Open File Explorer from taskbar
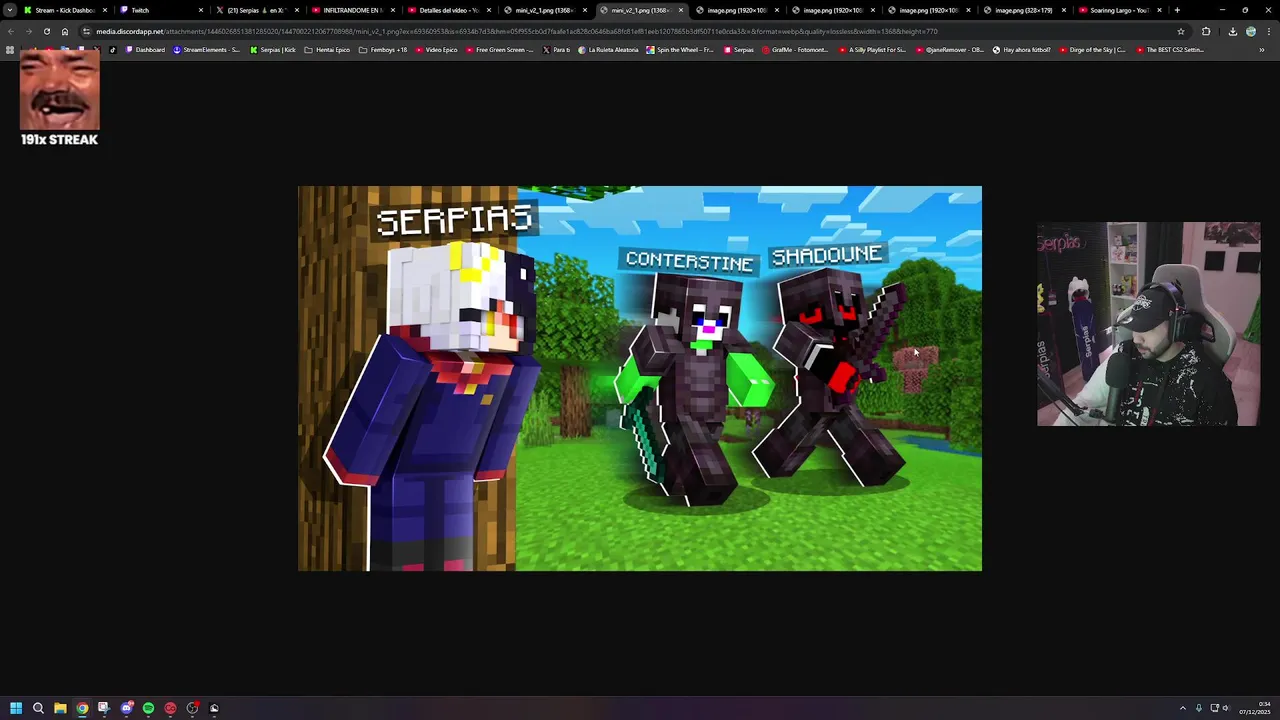The width and height of the screenshot is (1280, 720). pos(60,708)
